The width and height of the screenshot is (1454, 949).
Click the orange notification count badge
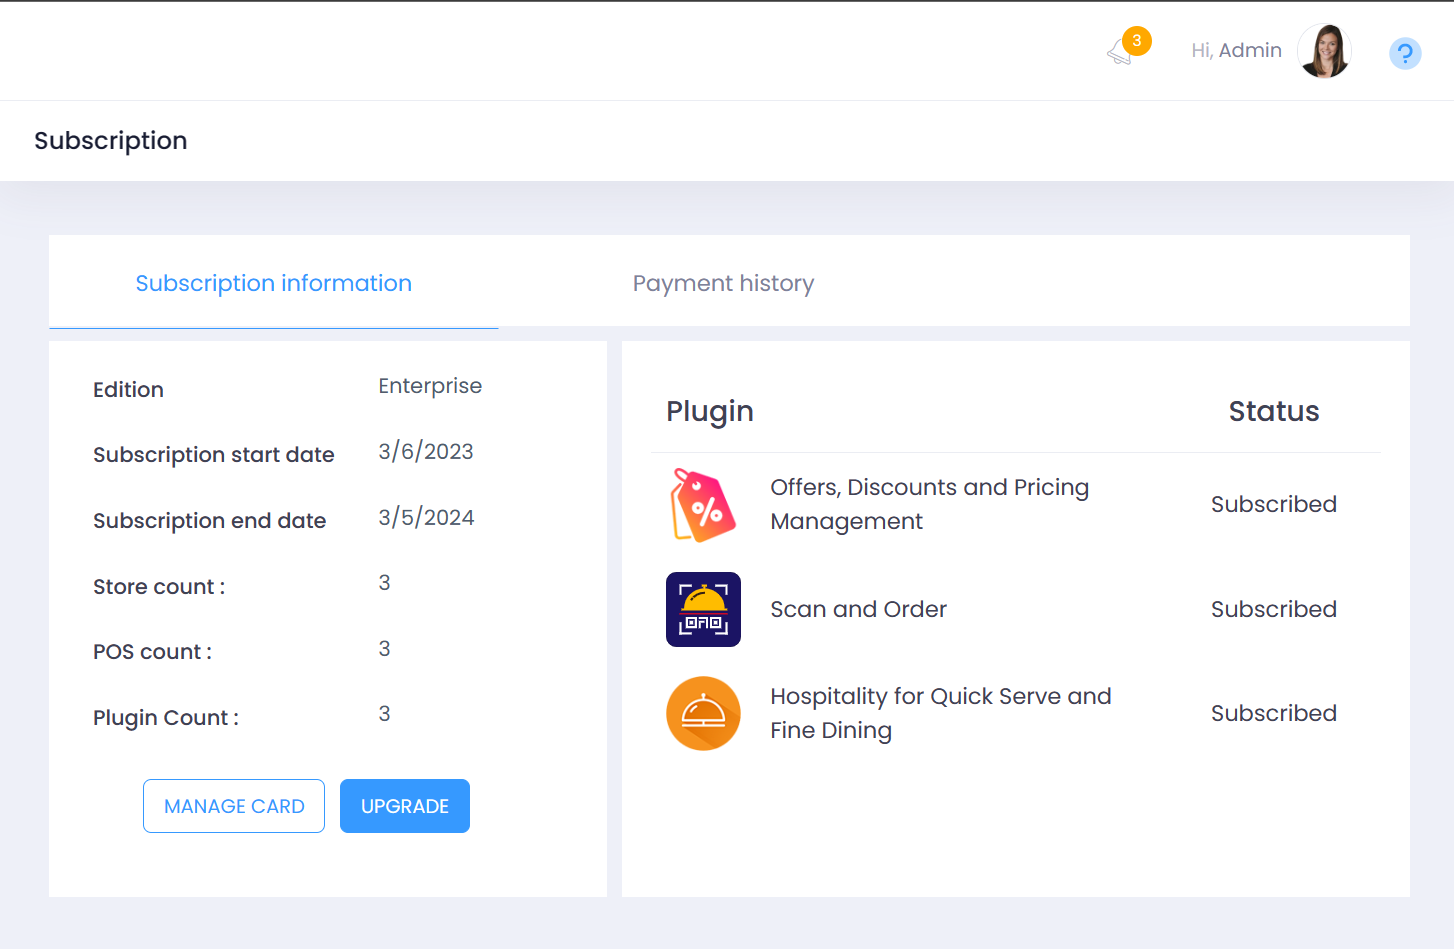pos(1136,41)
